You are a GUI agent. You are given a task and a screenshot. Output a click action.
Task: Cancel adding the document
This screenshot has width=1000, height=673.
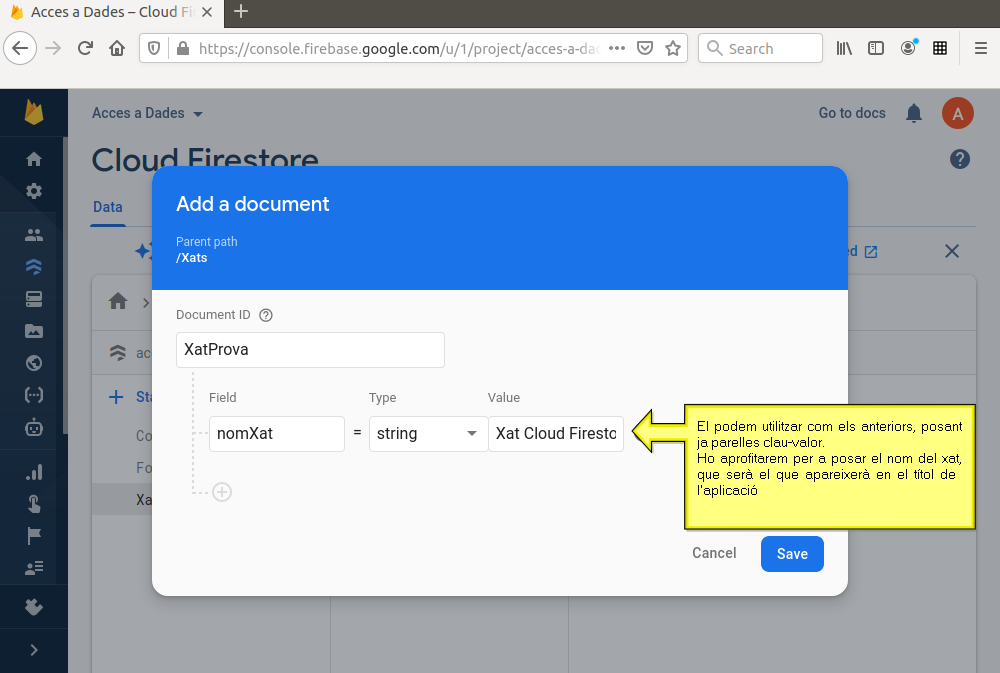pyautogui.click(x=714, y=553)
